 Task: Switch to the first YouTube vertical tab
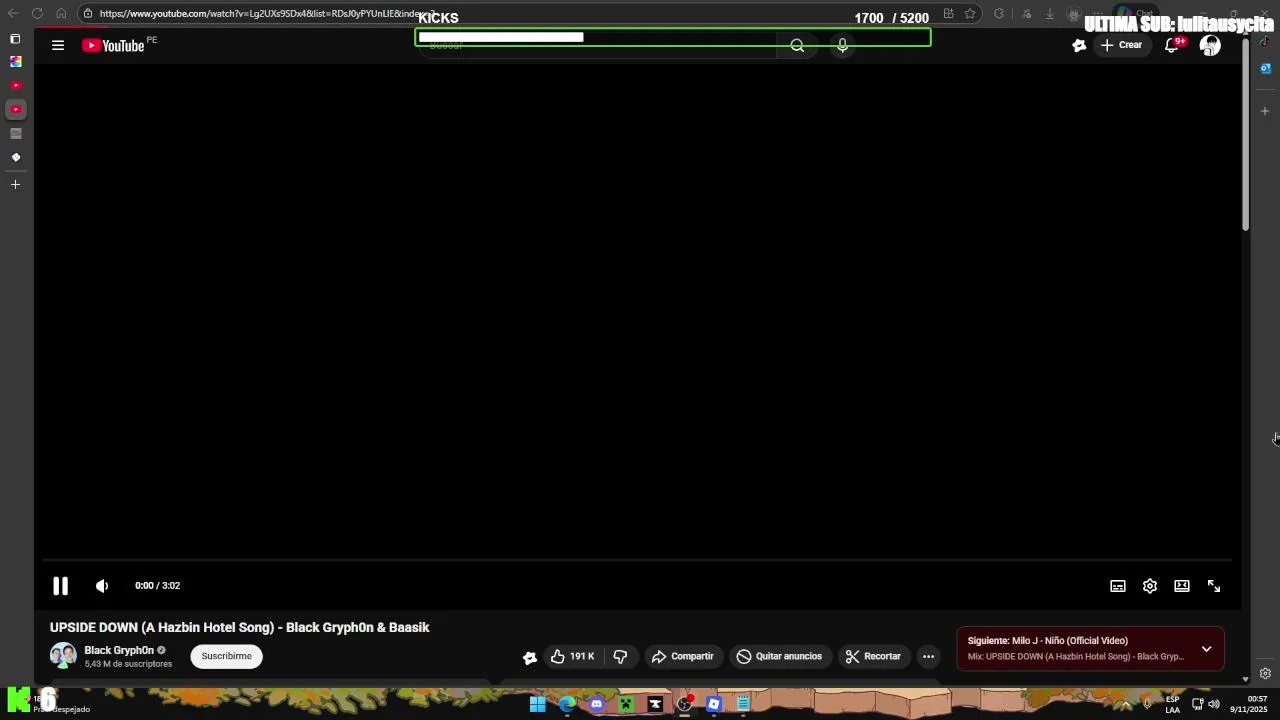tap(16, 85)
